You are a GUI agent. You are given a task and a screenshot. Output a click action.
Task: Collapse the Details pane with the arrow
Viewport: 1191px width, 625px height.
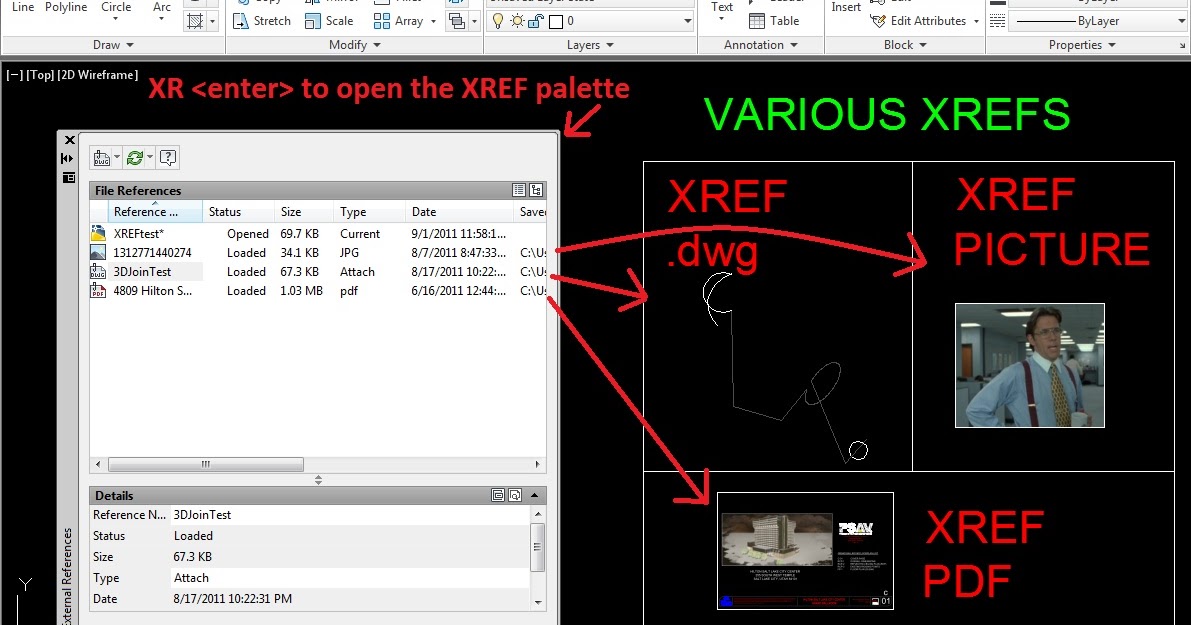pyautogui.click(x=535, y=495)
